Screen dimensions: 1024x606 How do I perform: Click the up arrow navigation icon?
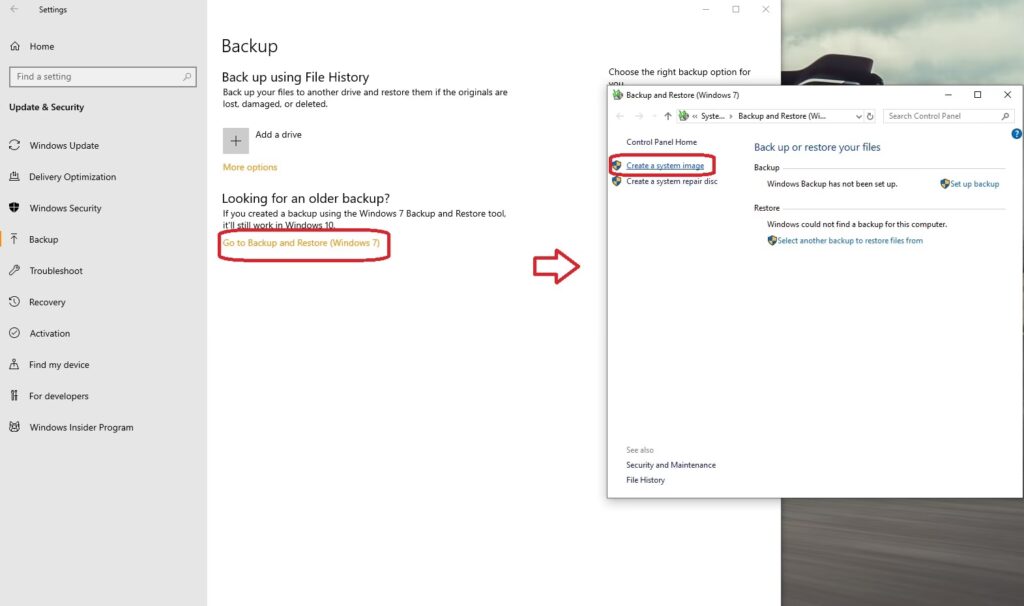pyautogui.click(x=668, y=116)
